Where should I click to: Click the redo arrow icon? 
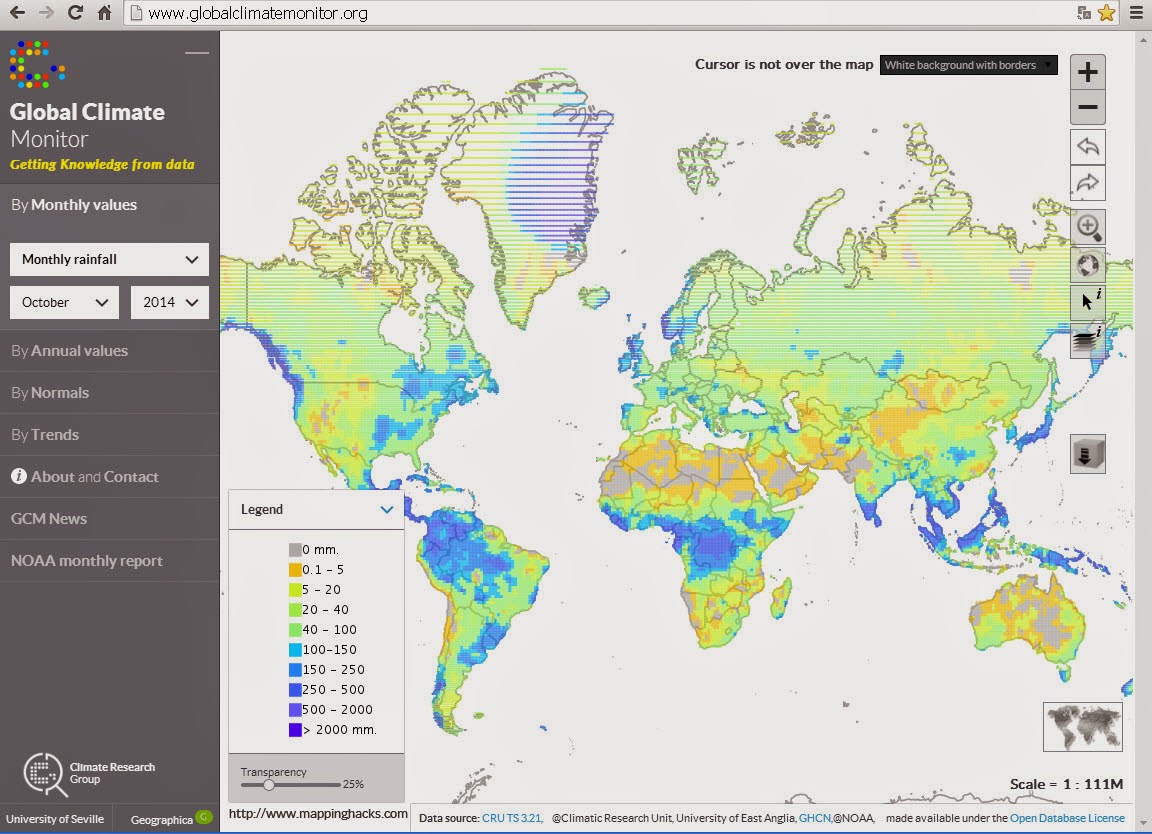tap(1087, 183)
